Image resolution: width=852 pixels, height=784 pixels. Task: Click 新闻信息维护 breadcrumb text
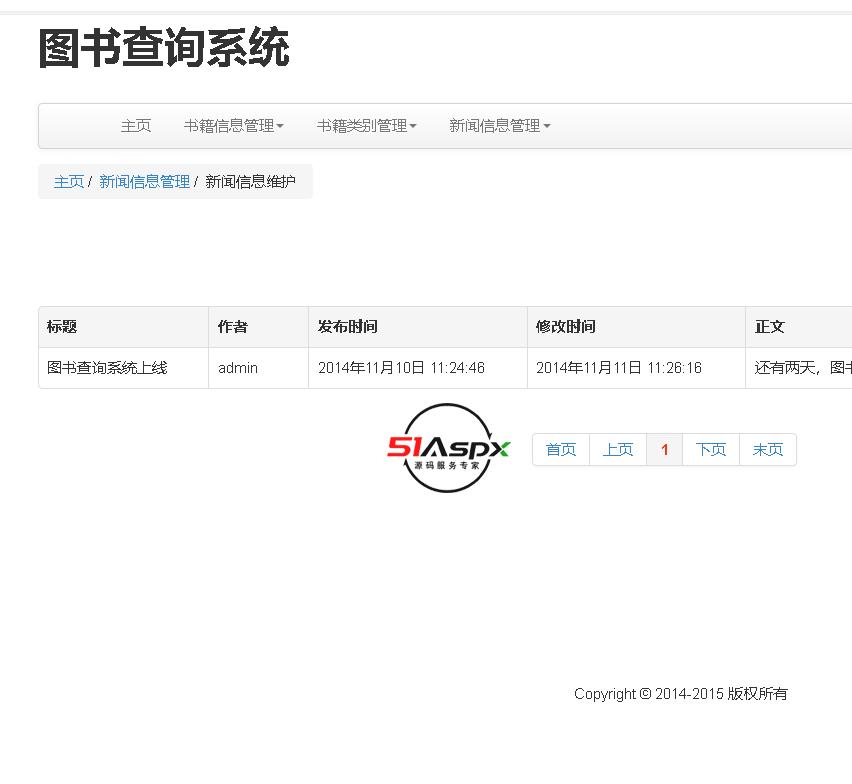(250, 181)
